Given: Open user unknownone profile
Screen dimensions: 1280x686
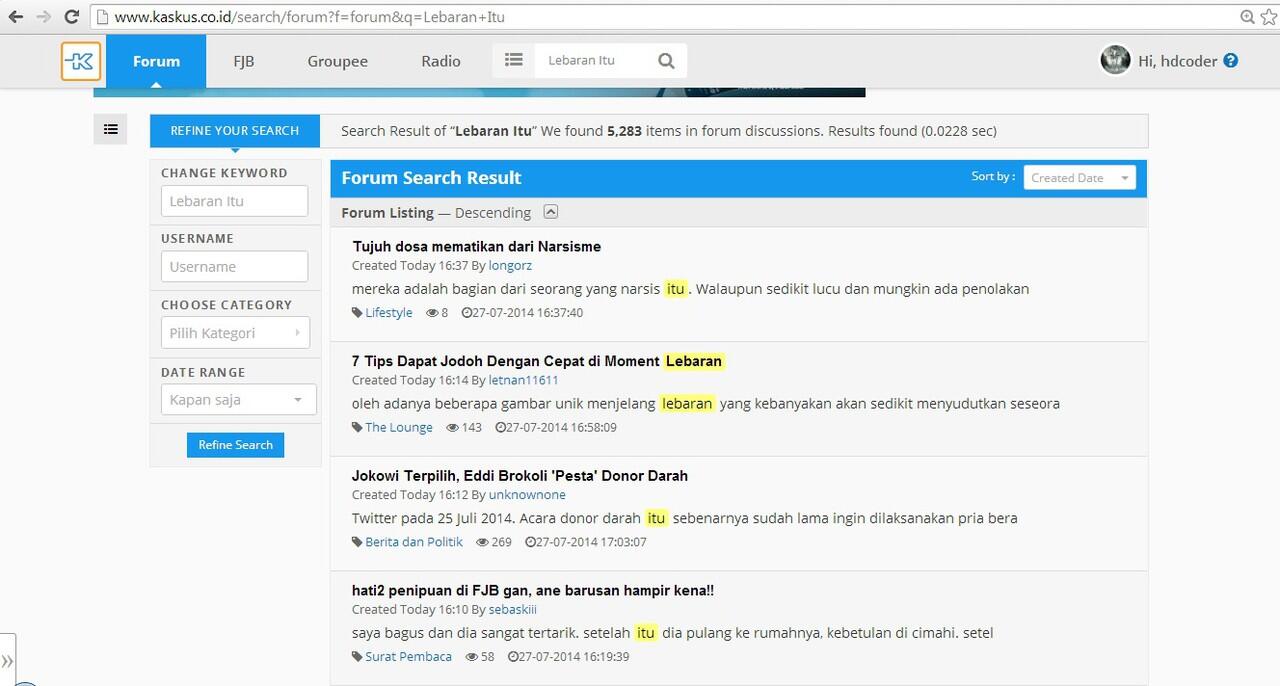Looking at the screenshot, I should pos(527,495).
